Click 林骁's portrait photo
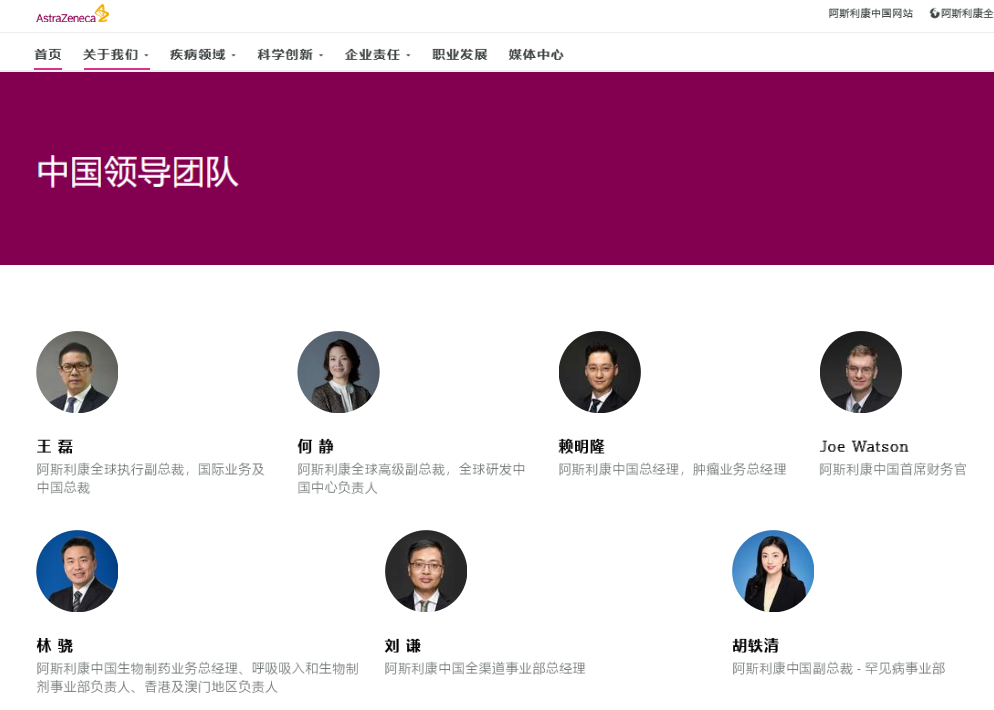 tap(77, 571)
